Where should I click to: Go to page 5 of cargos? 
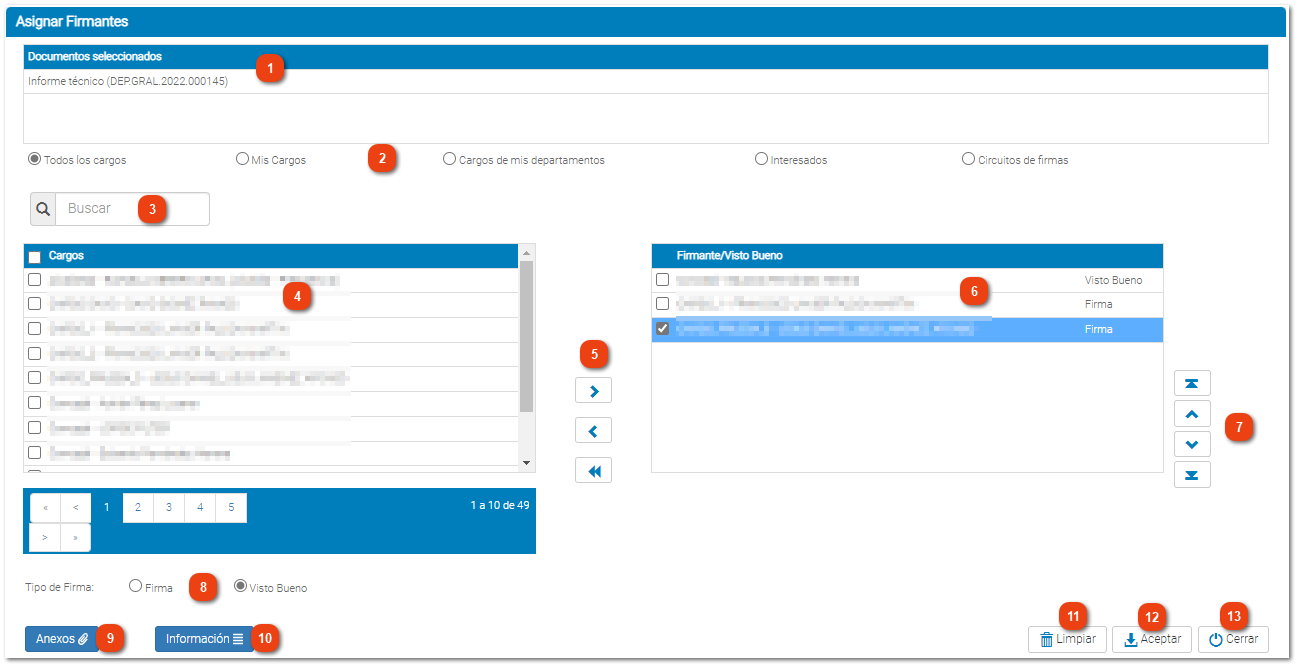[231, 508]
